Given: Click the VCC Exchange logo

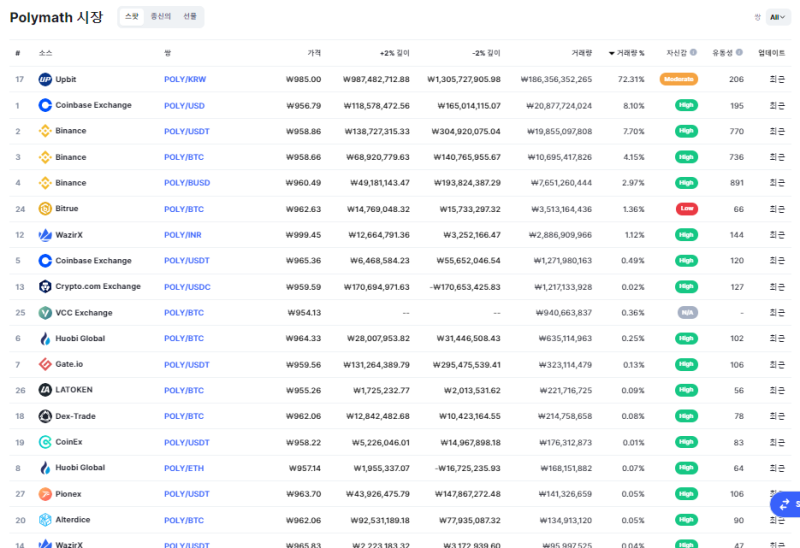Looking at the screenshot, I should [x=45, y=312].
